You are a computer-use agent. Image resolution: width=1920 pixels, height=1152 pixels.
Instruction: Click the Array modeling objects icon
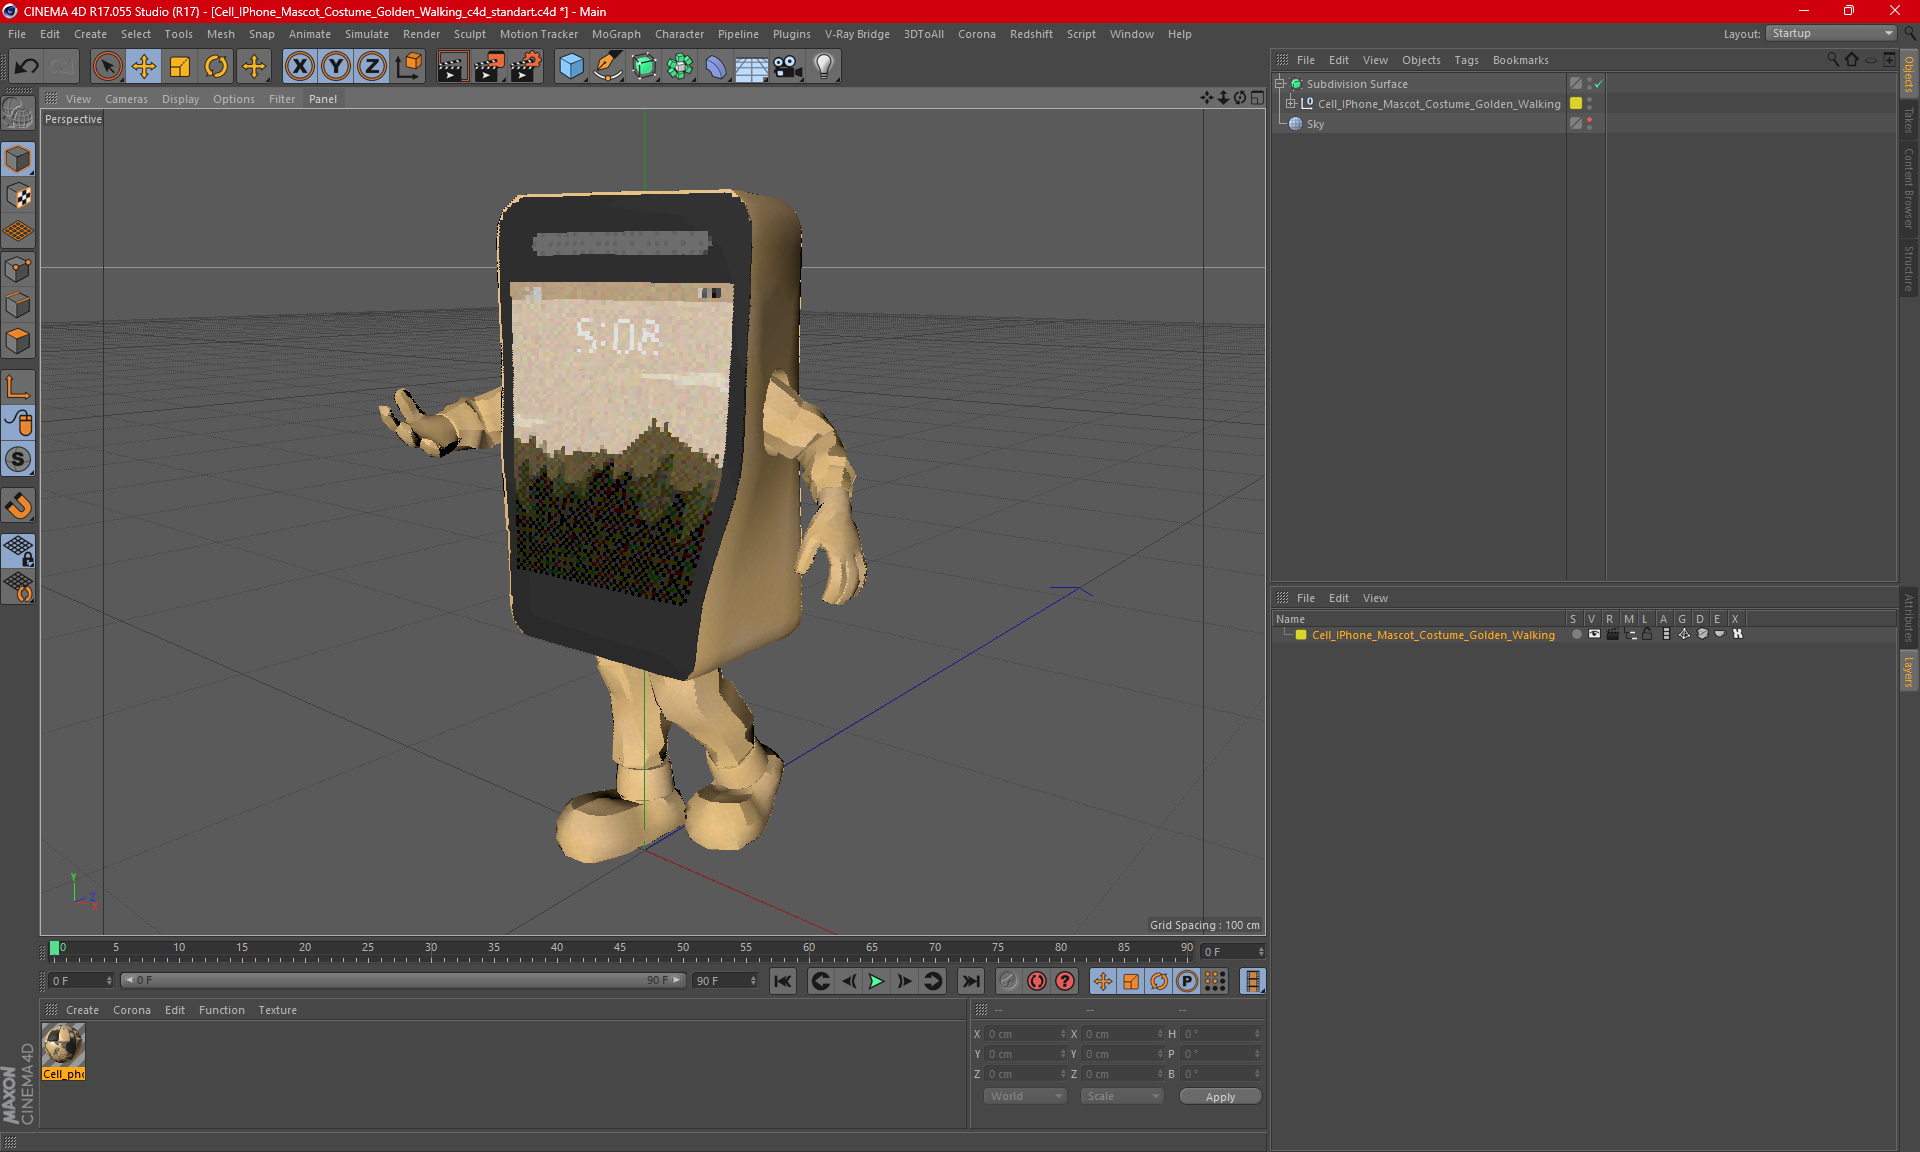680,67
